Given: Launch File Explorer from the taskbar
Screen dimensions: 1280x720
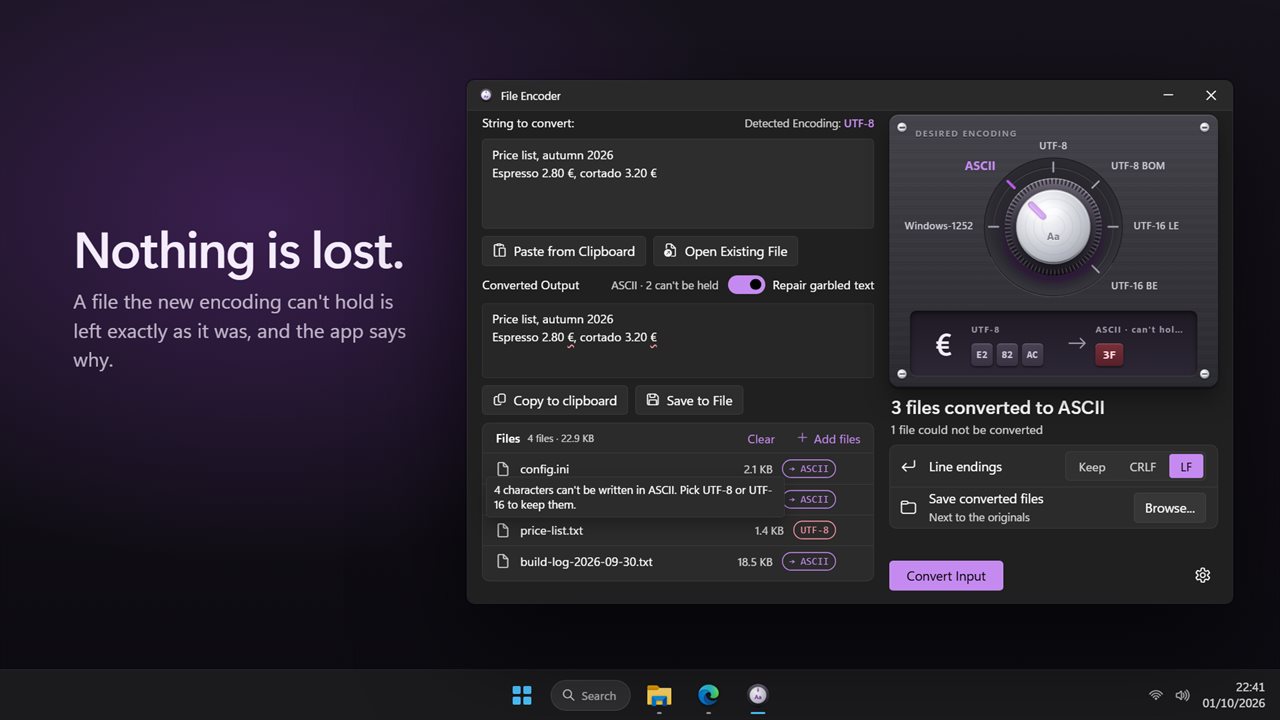Looking at the screenshot, I should pos(659,695).
